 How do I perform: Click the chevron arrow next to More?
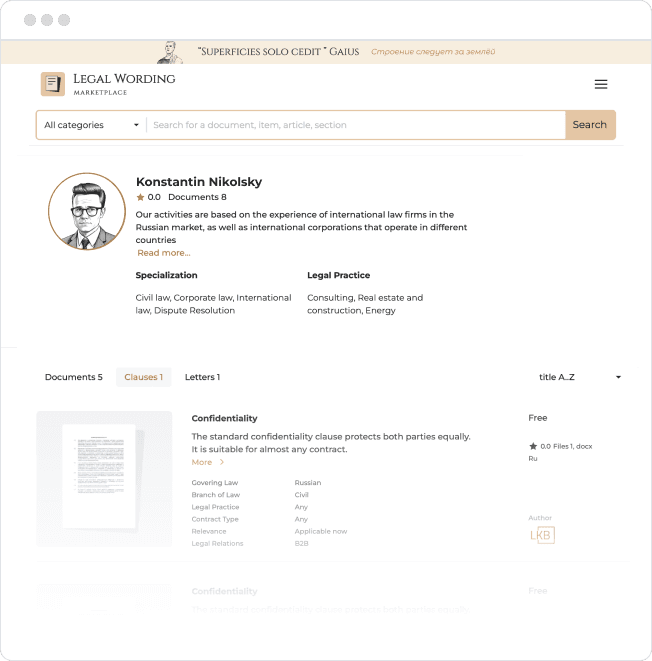pyautogui.click(x=222, y=463)
